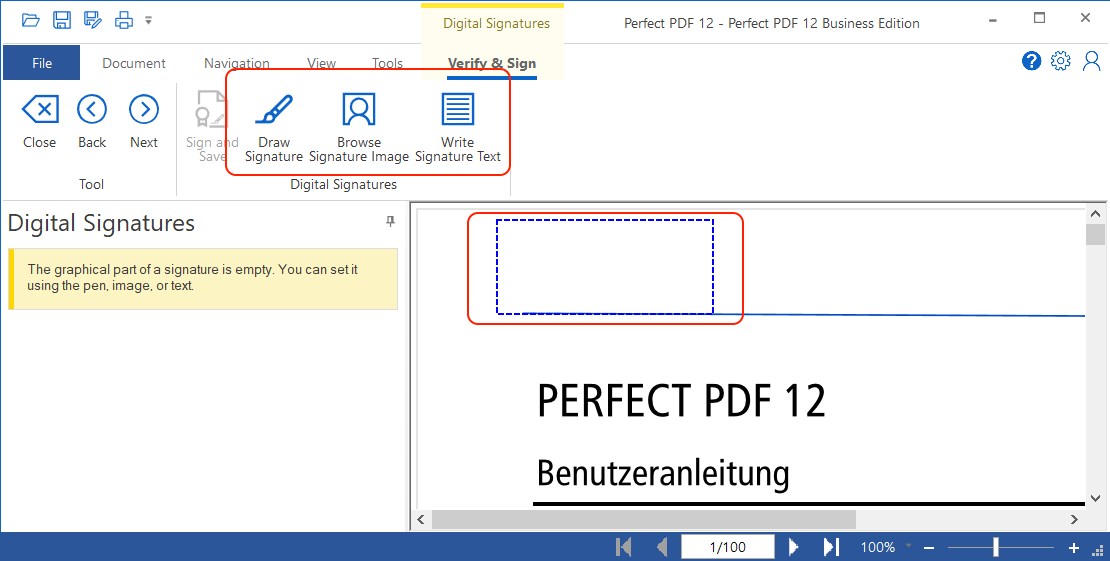Image resolution: width=1110 pixels, height=561 pixels.
Task: Switch to the Tools tab
Action: 387,63
